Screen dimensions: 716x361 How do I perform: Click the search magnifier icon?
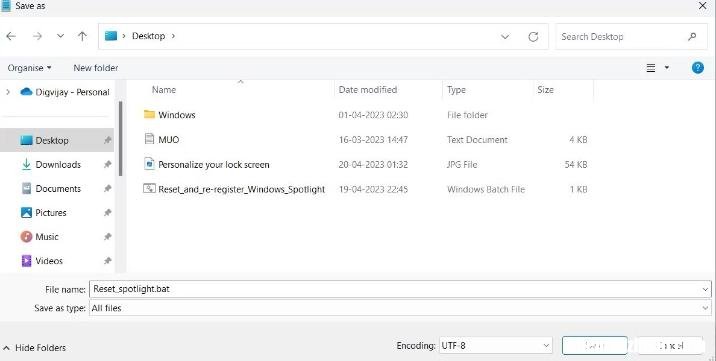tap(692, 37)
